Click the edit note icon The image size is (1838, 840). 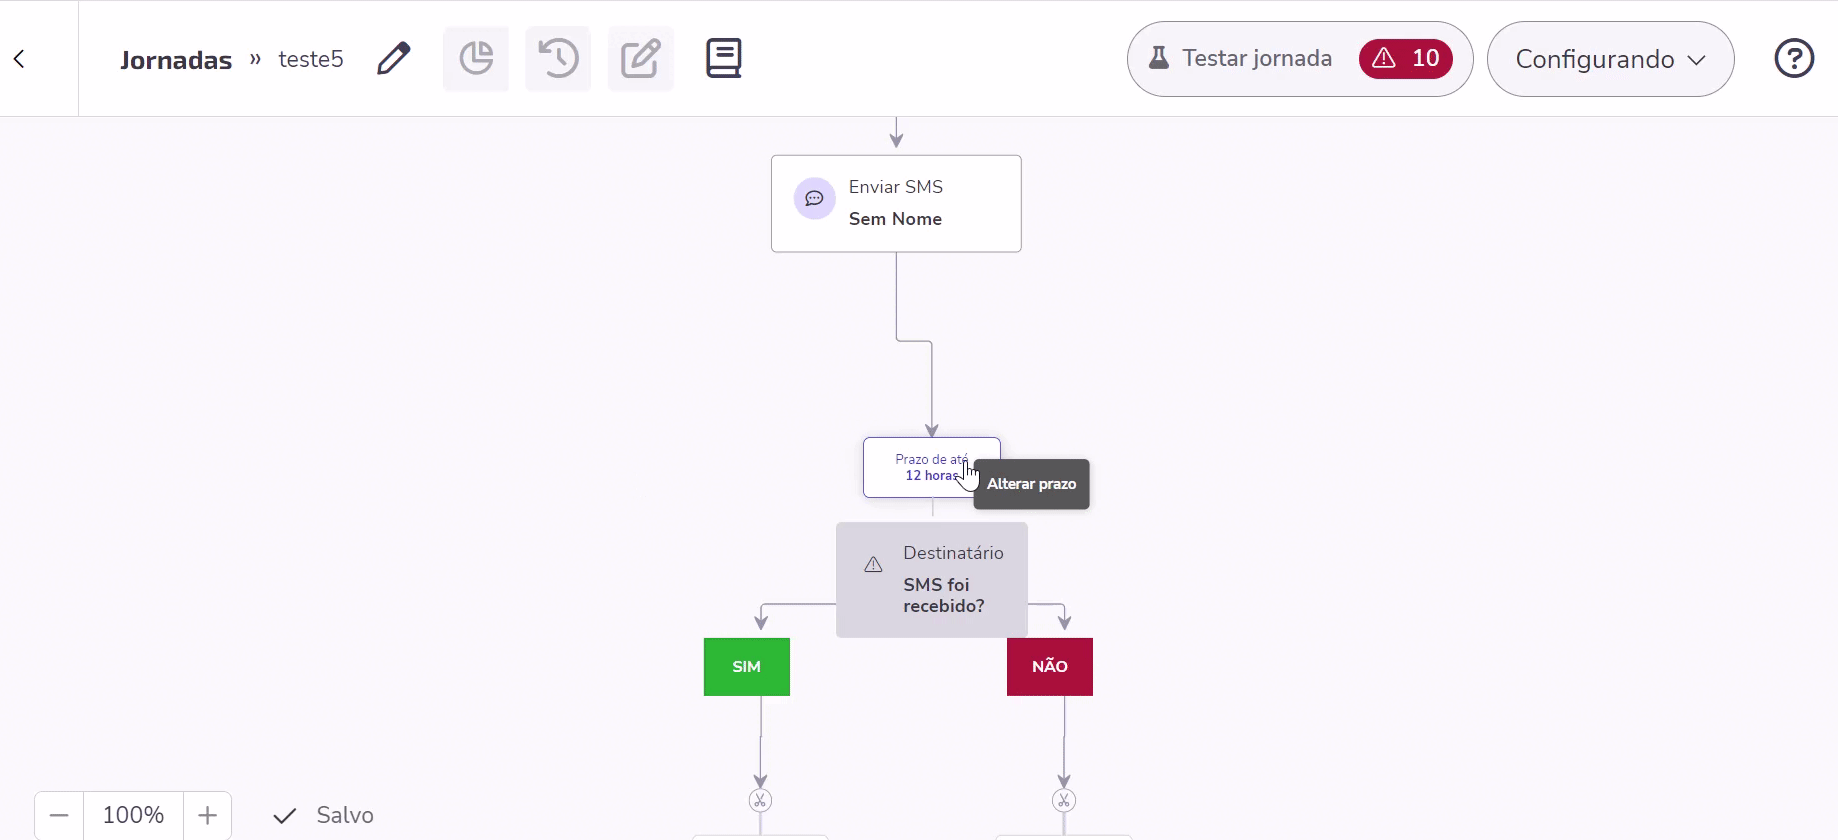point(641,58)
